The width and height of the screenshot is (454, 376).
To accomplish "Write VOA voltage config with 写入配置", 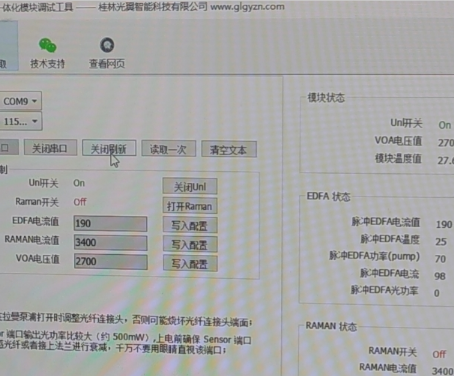I will pos(190,264).
